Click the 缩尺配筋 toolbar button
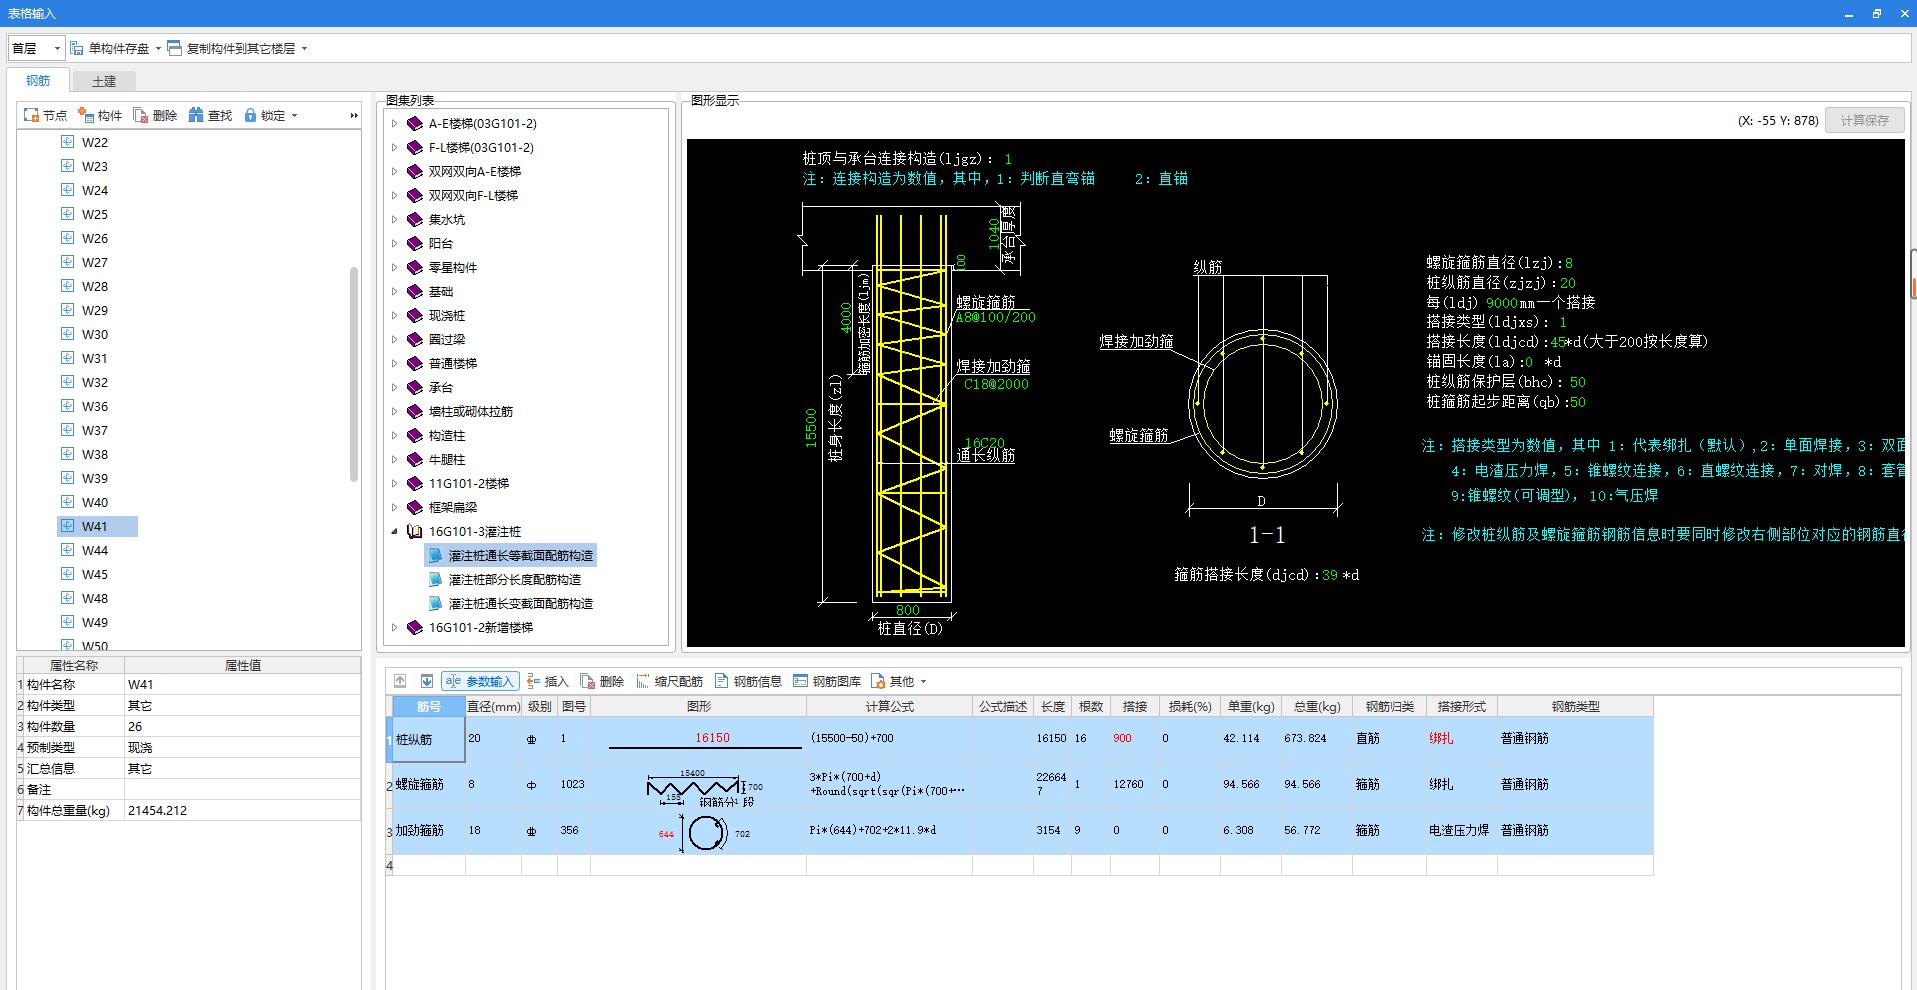The image size is (1917, 990). (669, 681)
